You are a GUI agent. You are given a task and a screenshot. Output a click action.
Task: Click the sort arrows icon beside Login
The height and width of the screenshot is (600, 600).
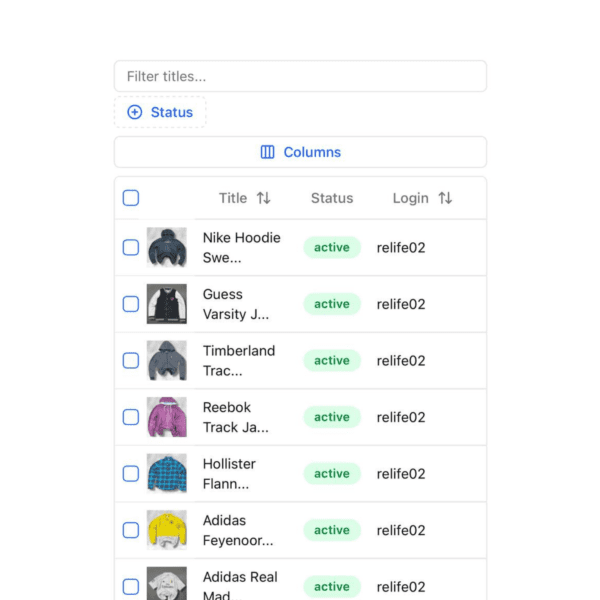tap(445, 198)
